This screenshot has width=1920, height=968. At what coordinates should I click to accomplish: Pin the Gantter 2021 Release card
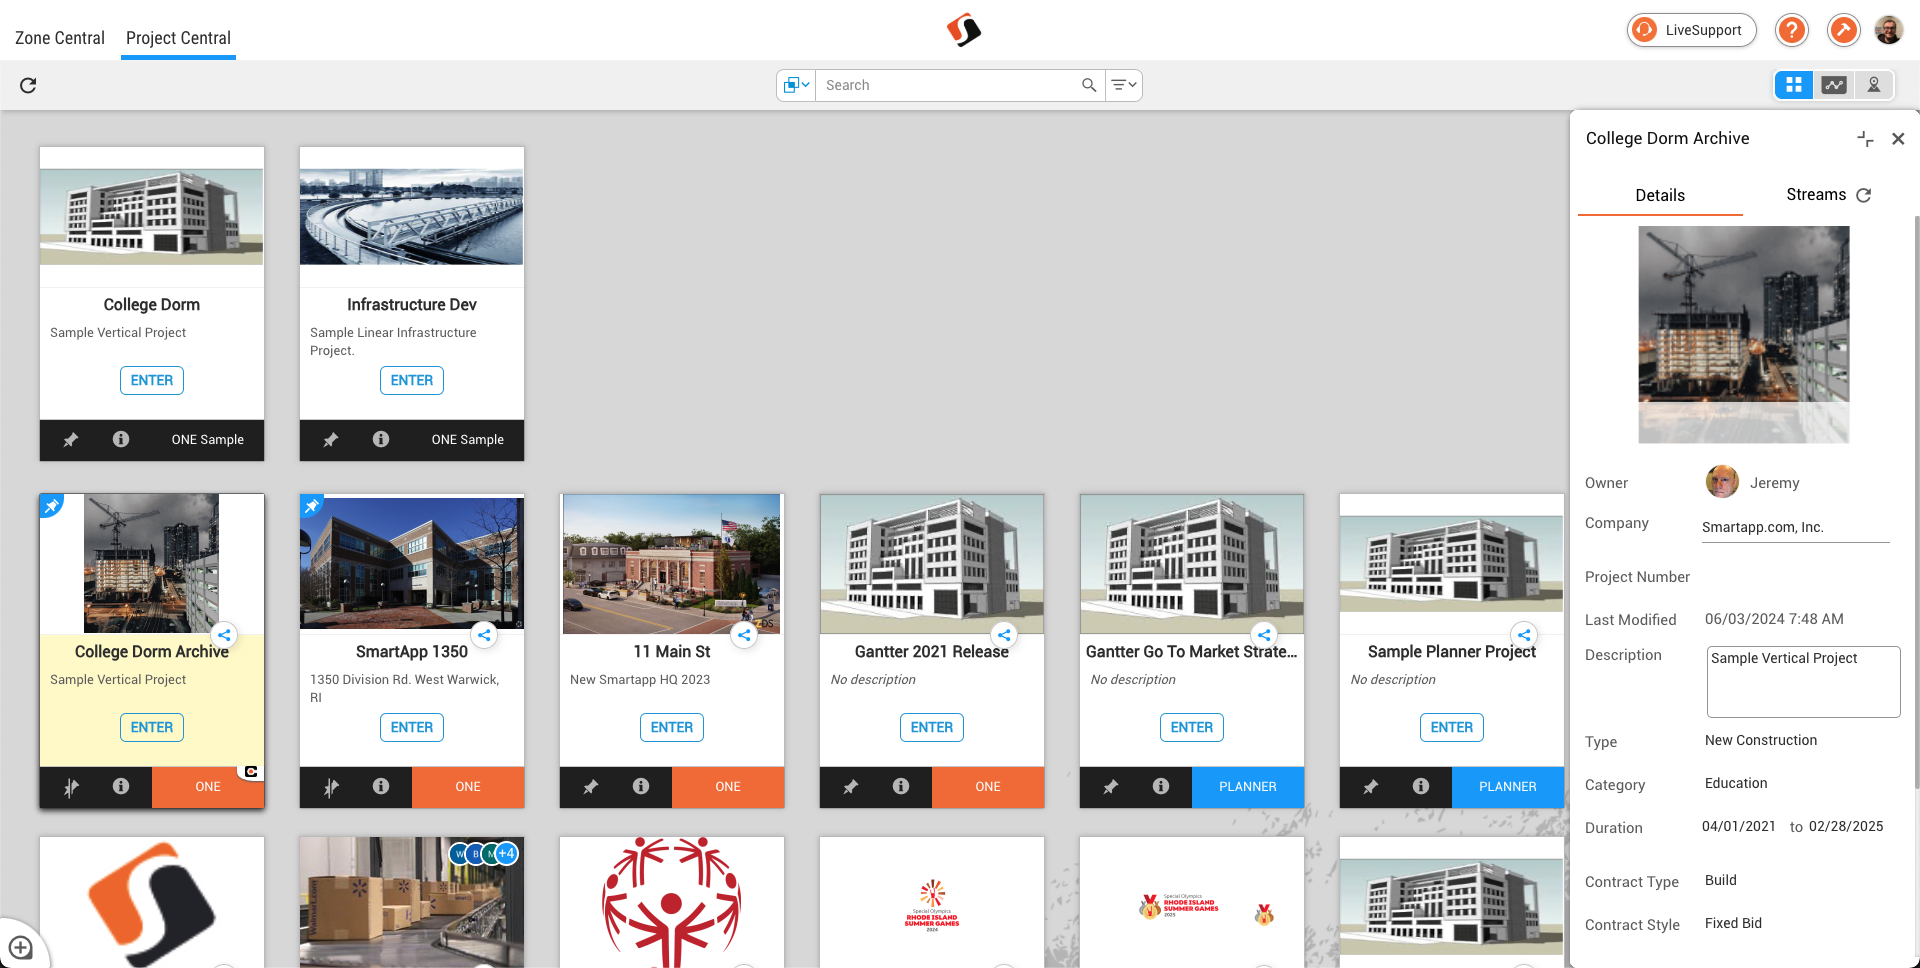pos(851,787)
